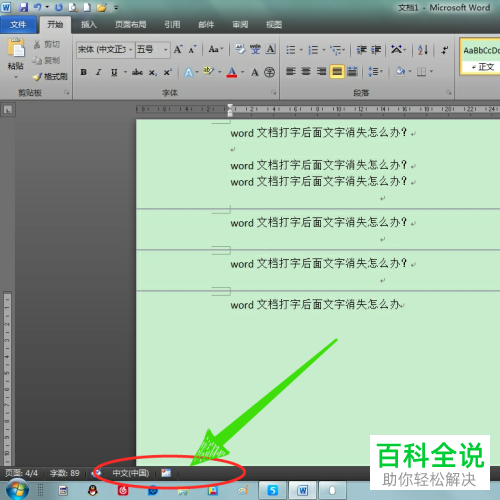
Task: Click the Redo/Repeat icon in the title bar
Action: (59, 7)
